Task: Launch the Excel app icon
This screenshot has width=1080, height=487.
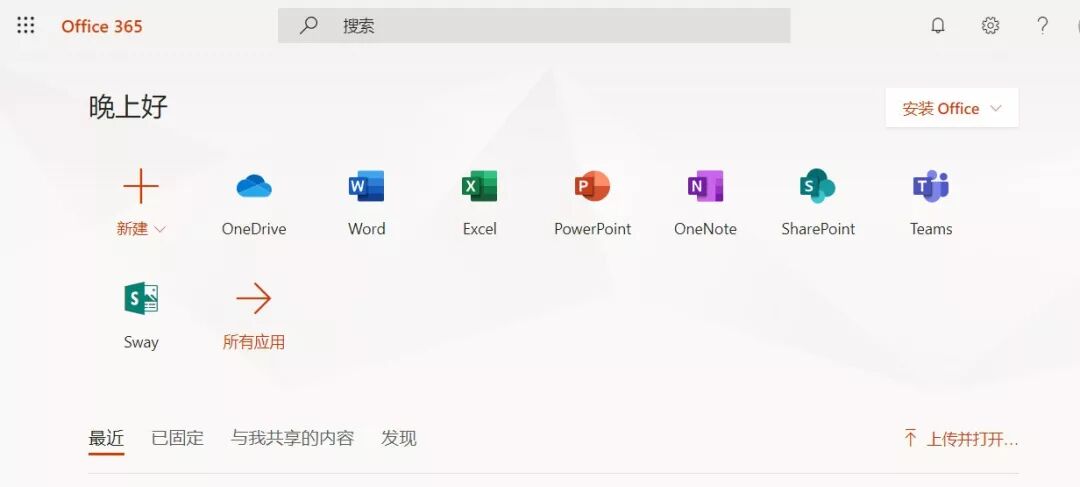Action: point(479,186)
